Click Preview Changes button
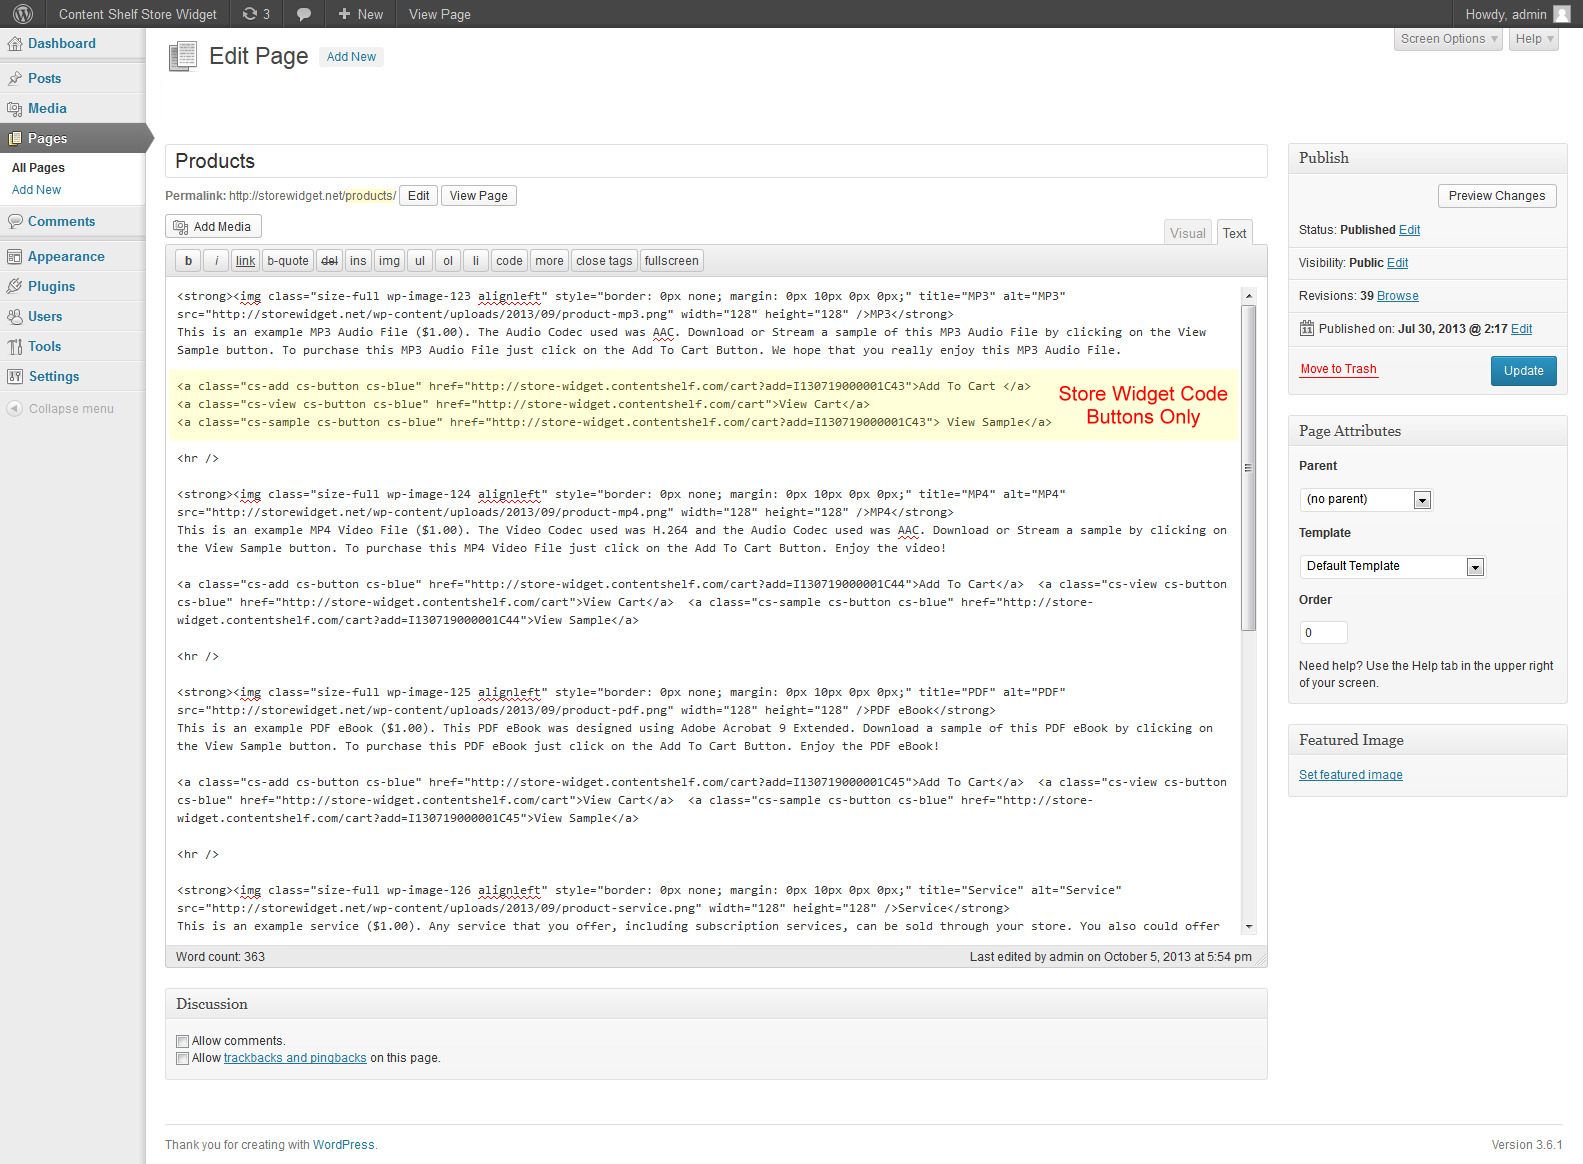This screenshot has width=1583, height=1164. point(1497,196)
